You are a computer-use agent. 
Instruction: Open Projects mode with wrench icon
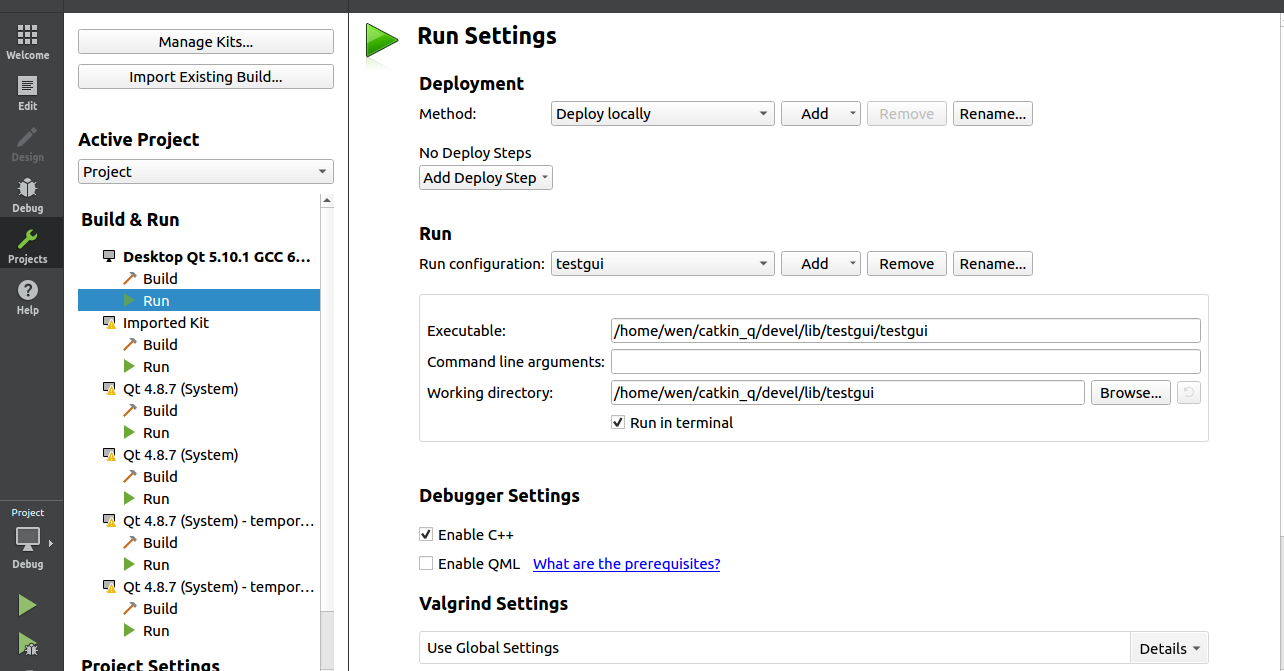tap(28, 246)
